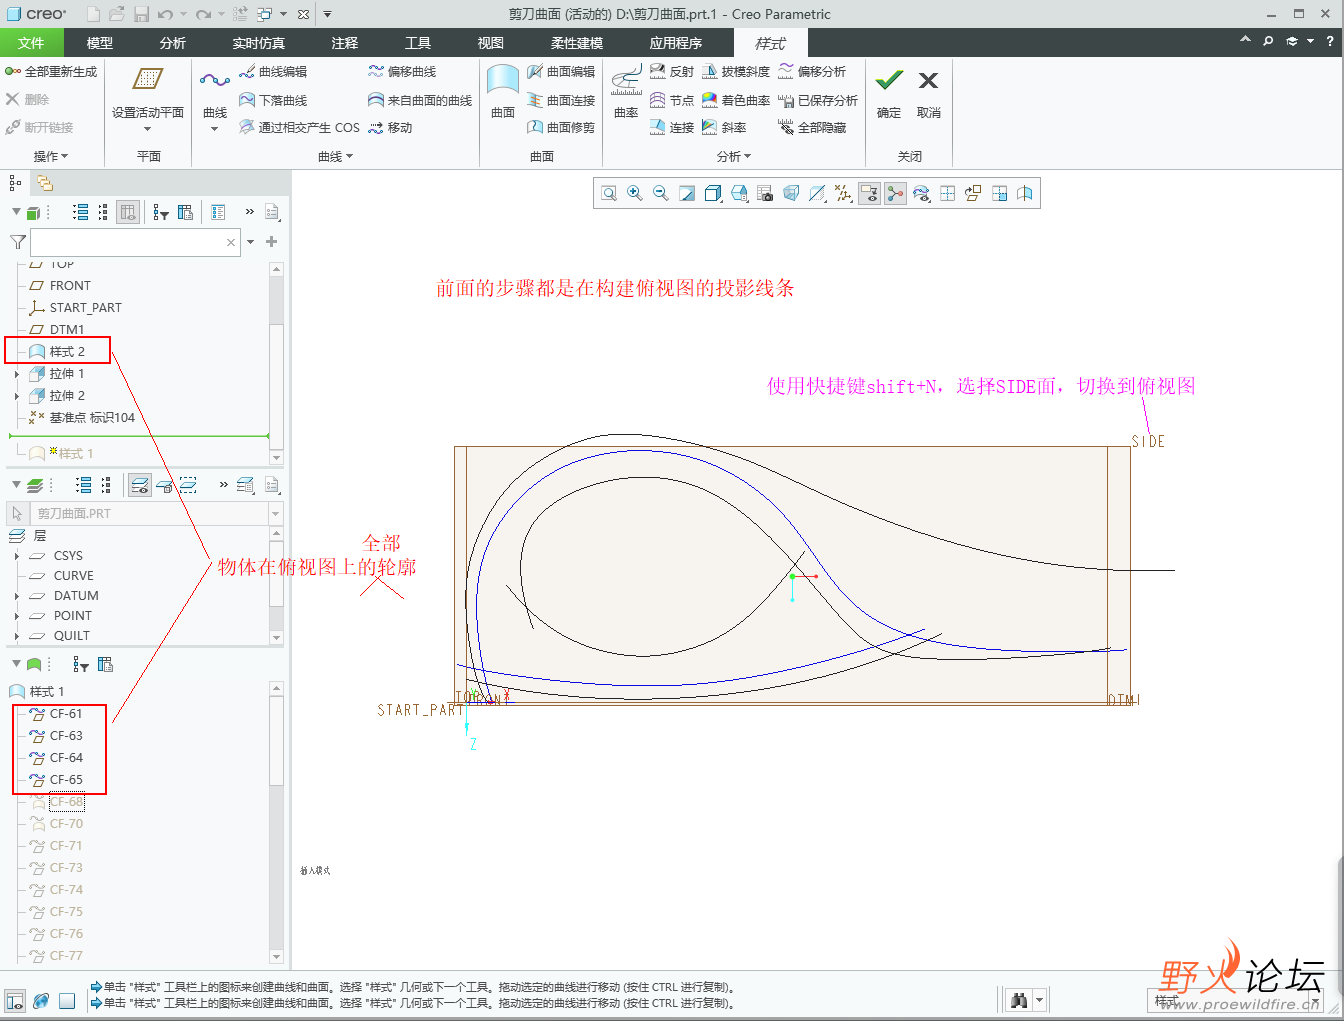1344x1021 pixels.
Task: Click the Reflection (反射) analysis
Action: (x=671, y=72)
